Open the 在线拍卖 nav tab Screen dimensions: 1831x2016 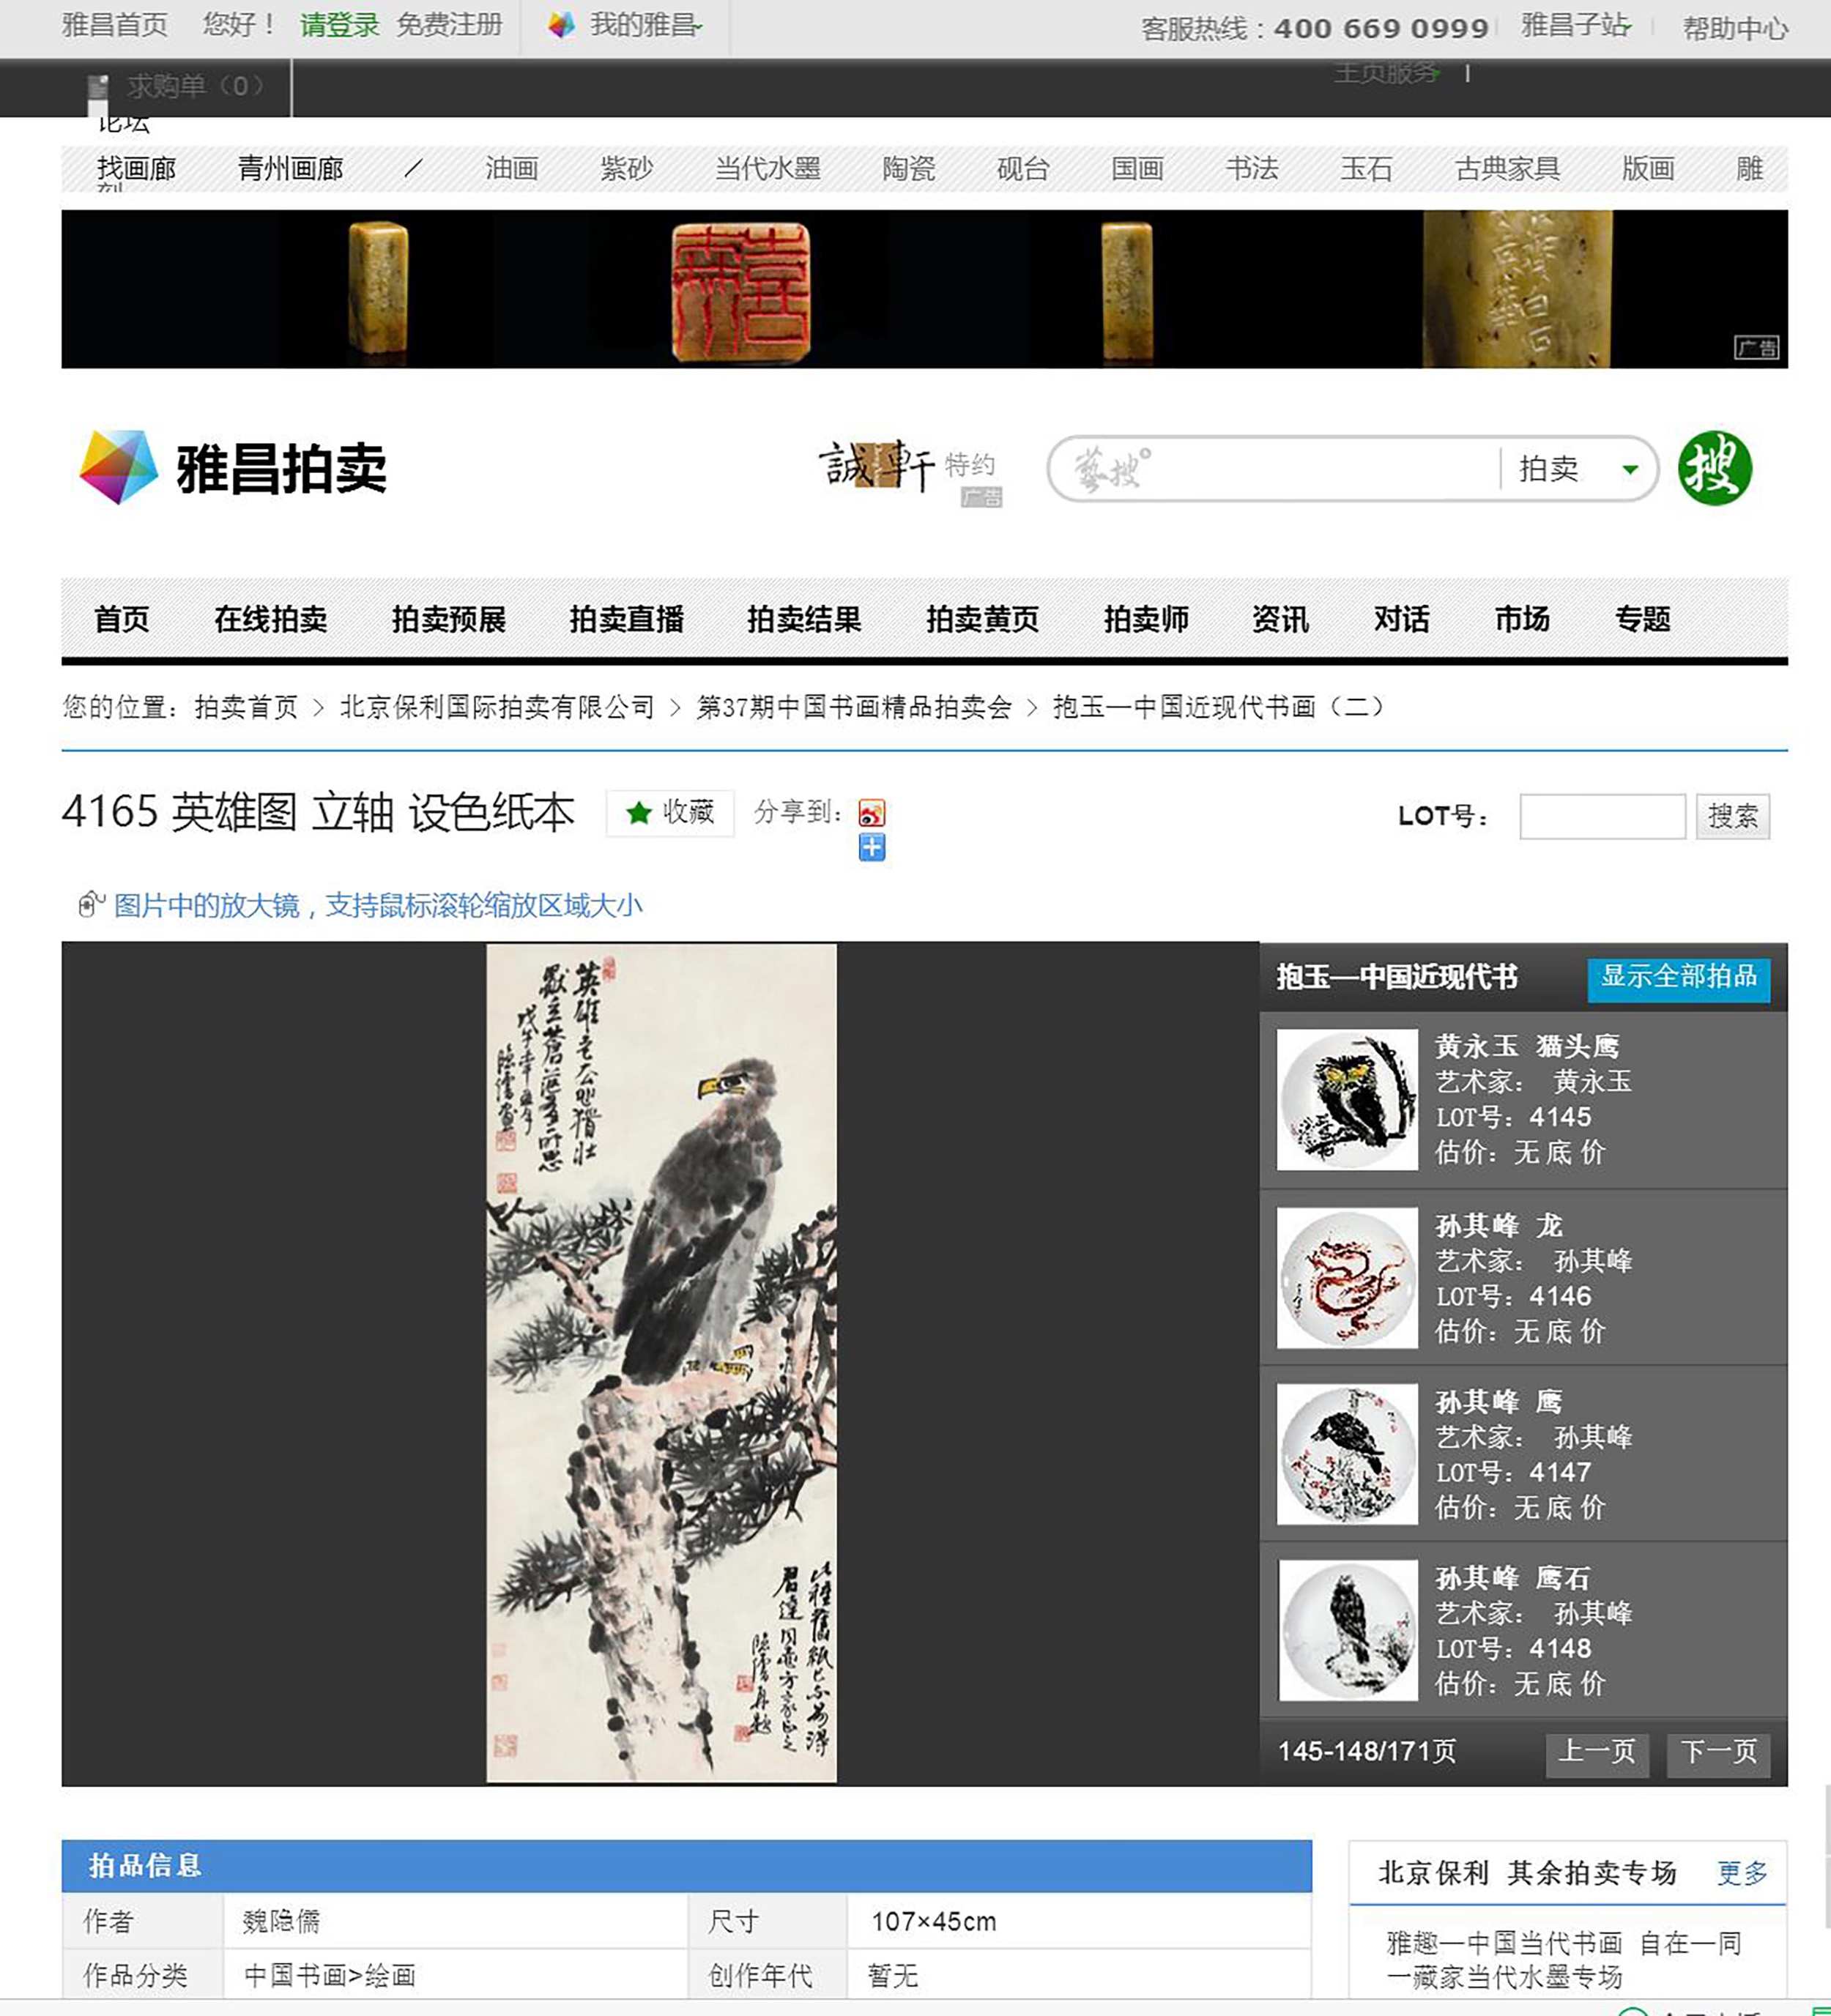pyautogui.click(x=271, y=619)
